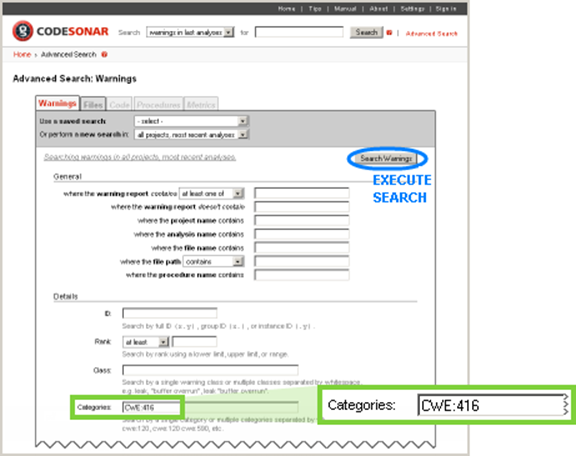
Task: Focus warning report doesn't contain field
Action: [x=302, y=207]
